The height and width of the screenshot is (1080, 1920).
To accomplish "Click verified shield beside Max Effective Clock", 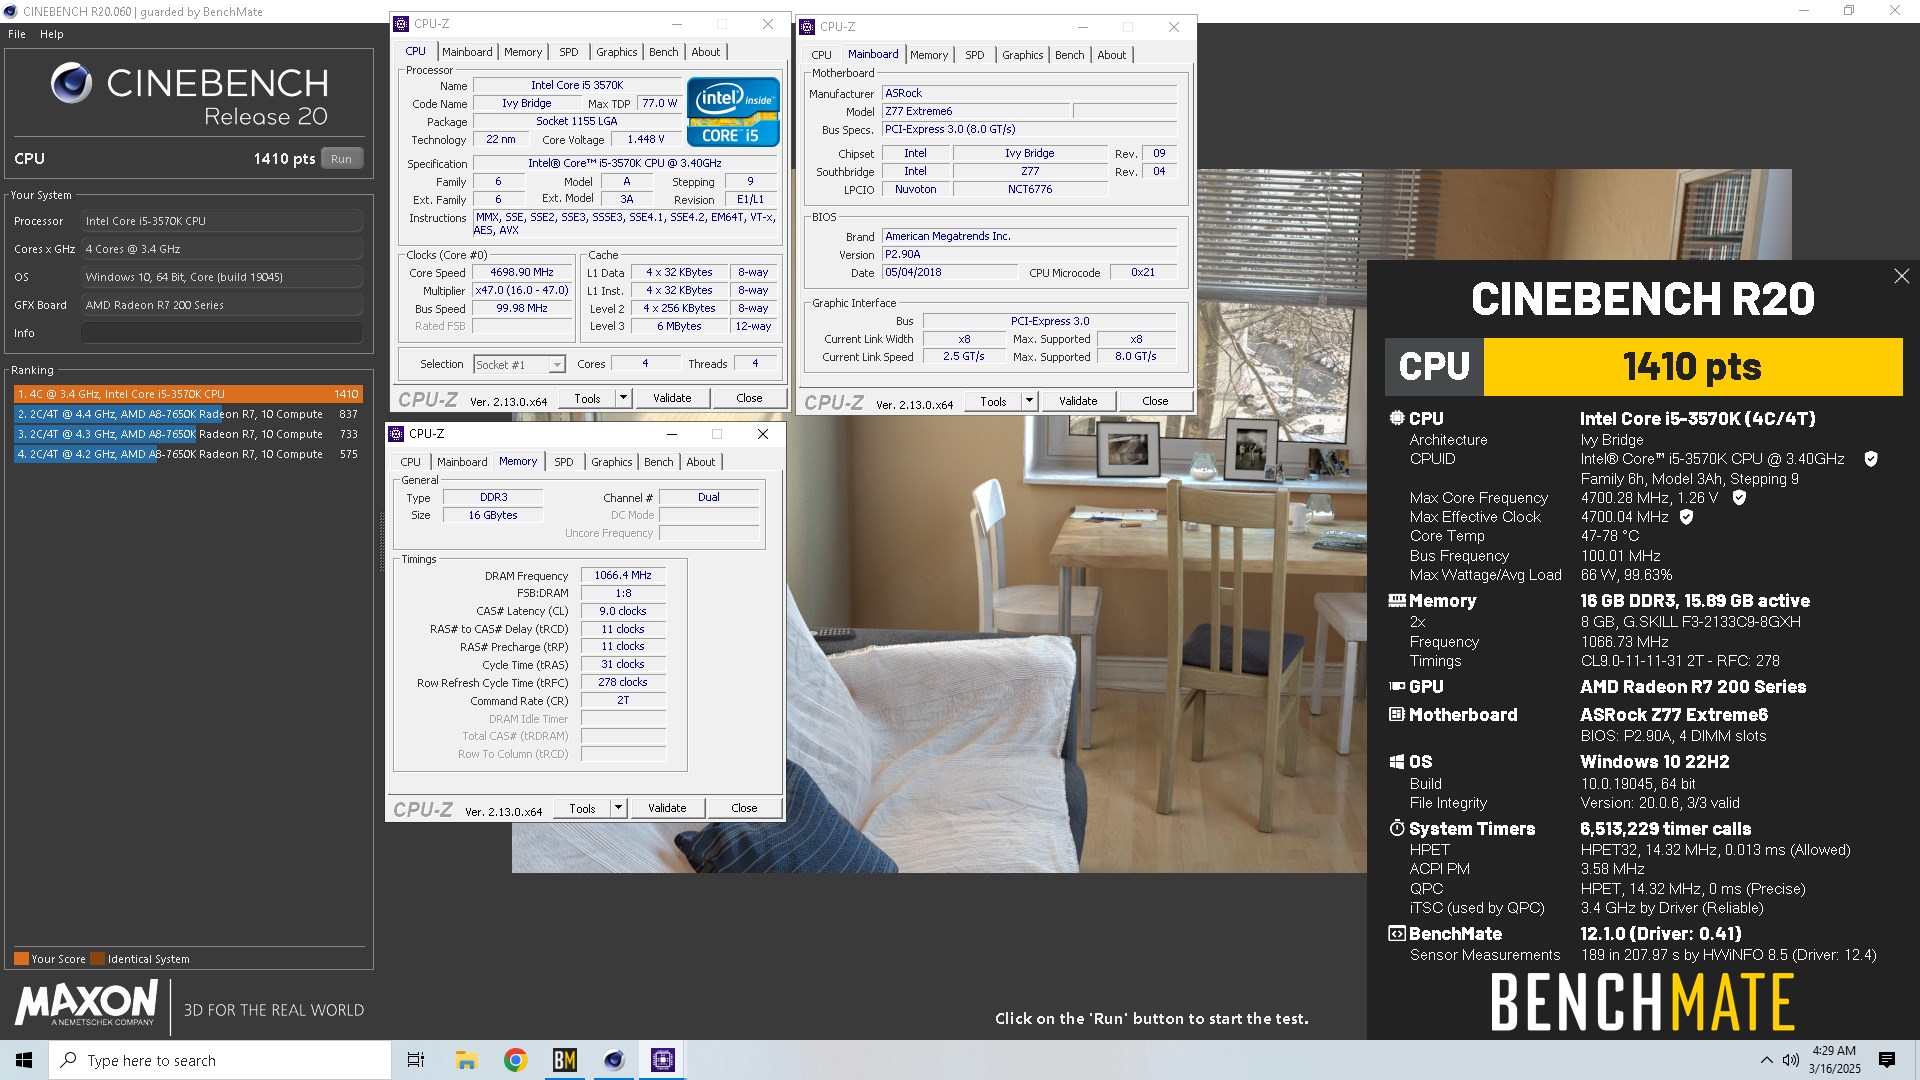I will pyautogui.click(x=1686, y=517).
